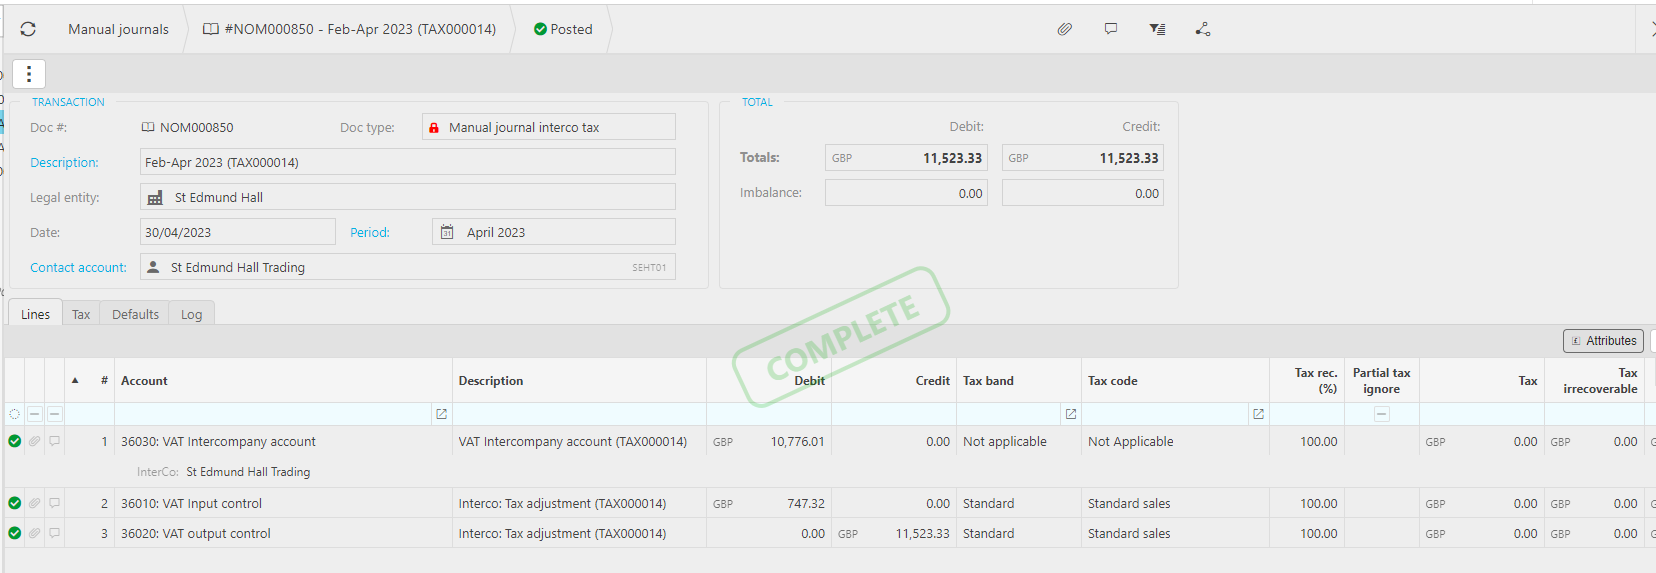This screenshot has height=573, width=1656.
Task: Open the attachments paperclip icon in header
Action: point(1065,29)
